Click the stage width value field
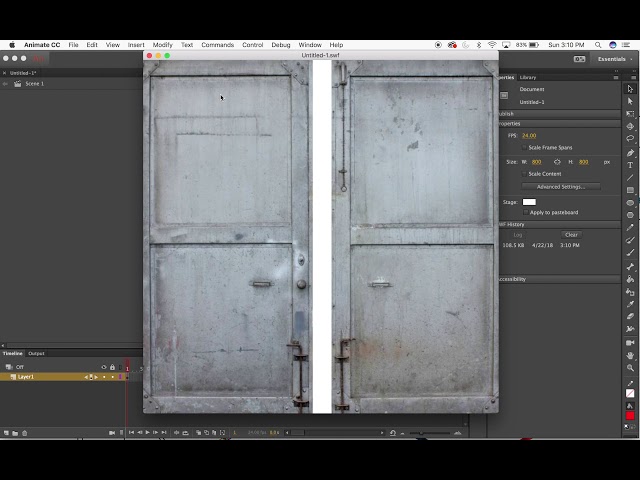Screen dimensions: 640x480 point(536,162)
